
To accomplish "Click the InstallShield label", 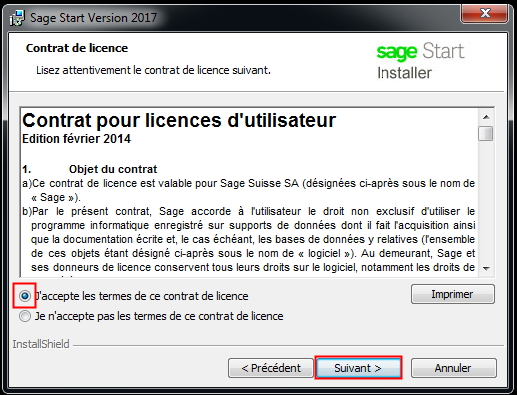I will (x=41, y=344).
